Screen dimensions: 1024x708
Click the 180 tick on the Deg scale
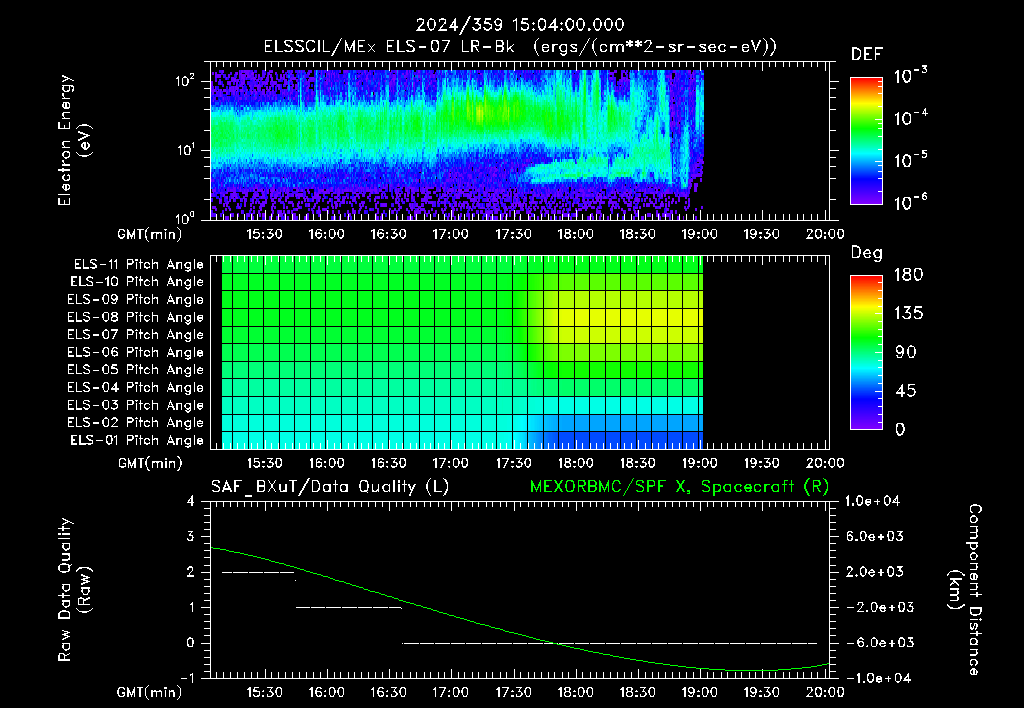(908, 275)
